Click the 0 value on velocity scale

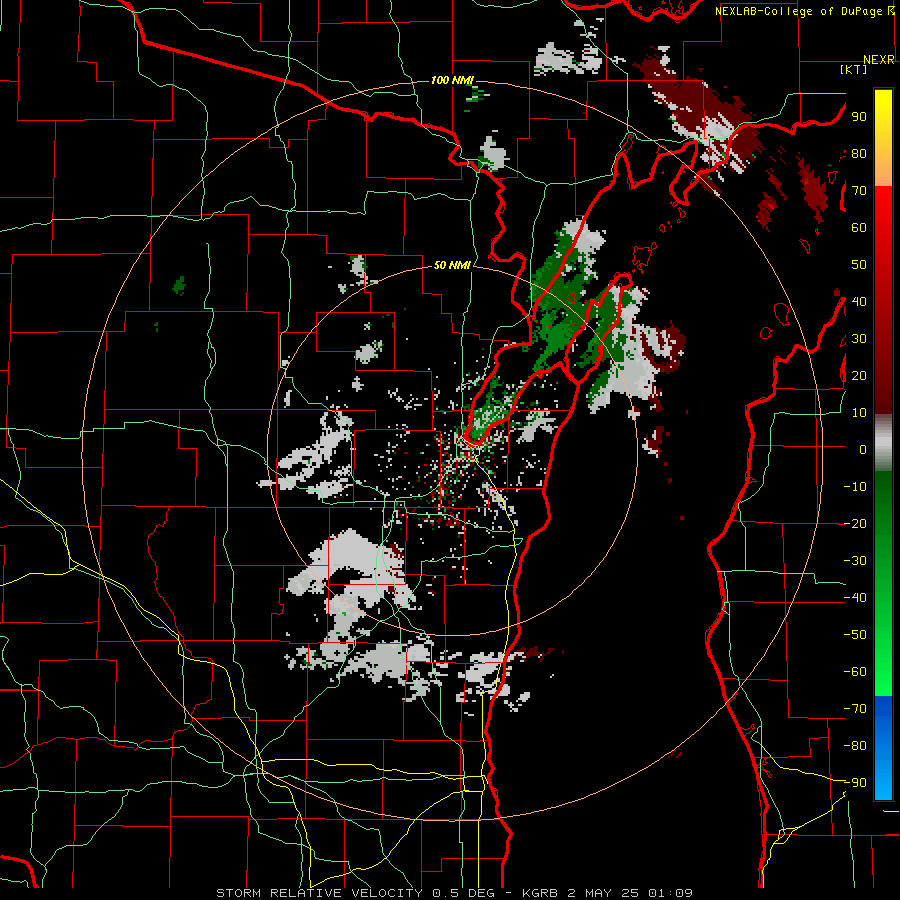coord(863,449)
